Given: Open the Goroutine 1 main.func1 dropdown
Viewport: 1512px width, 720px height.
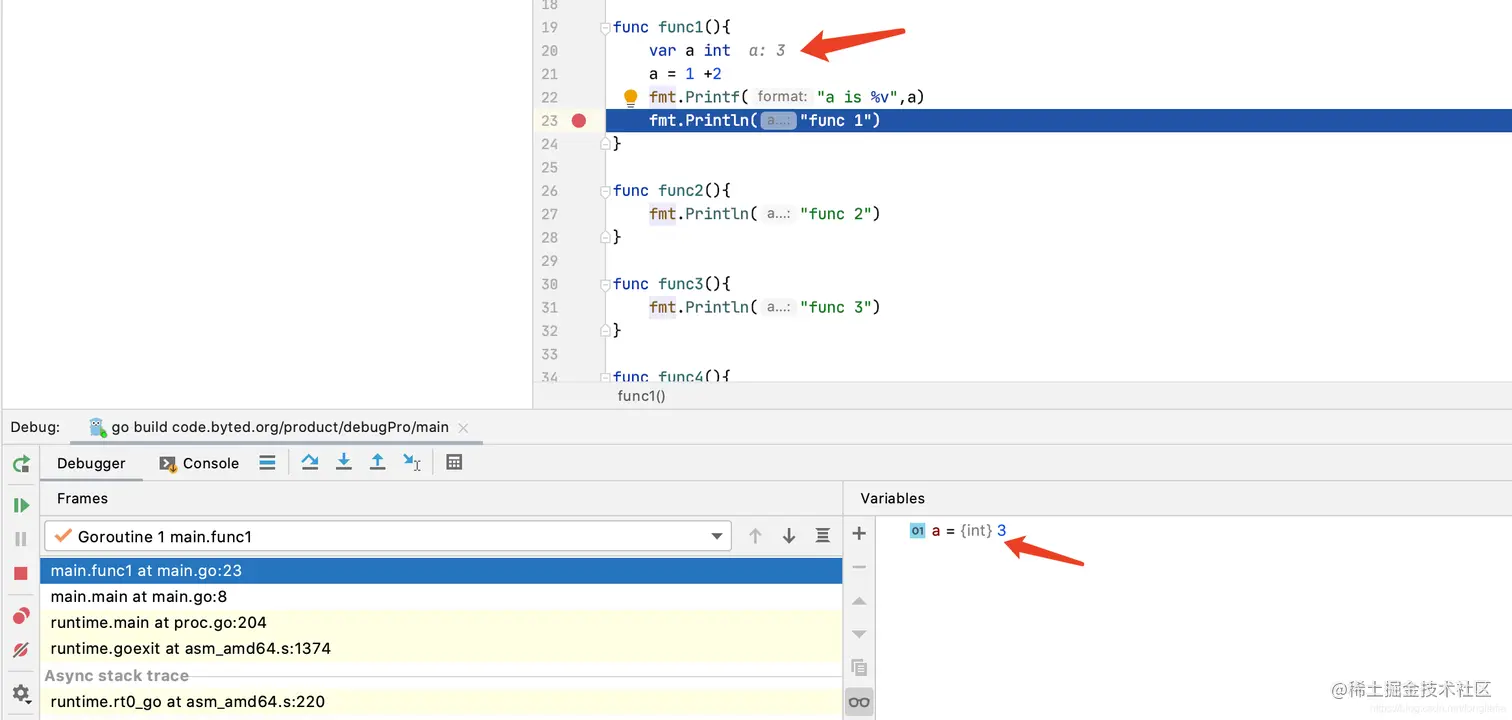Looking at the screenshot, I should click(388, 536).
